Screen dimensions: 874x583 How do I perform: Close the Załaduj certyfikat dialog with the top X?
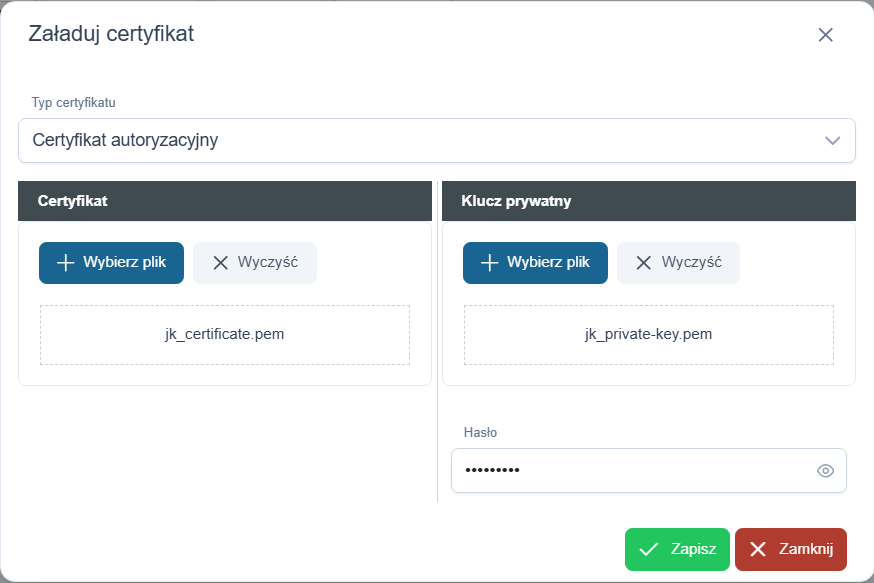coord(825,35)
